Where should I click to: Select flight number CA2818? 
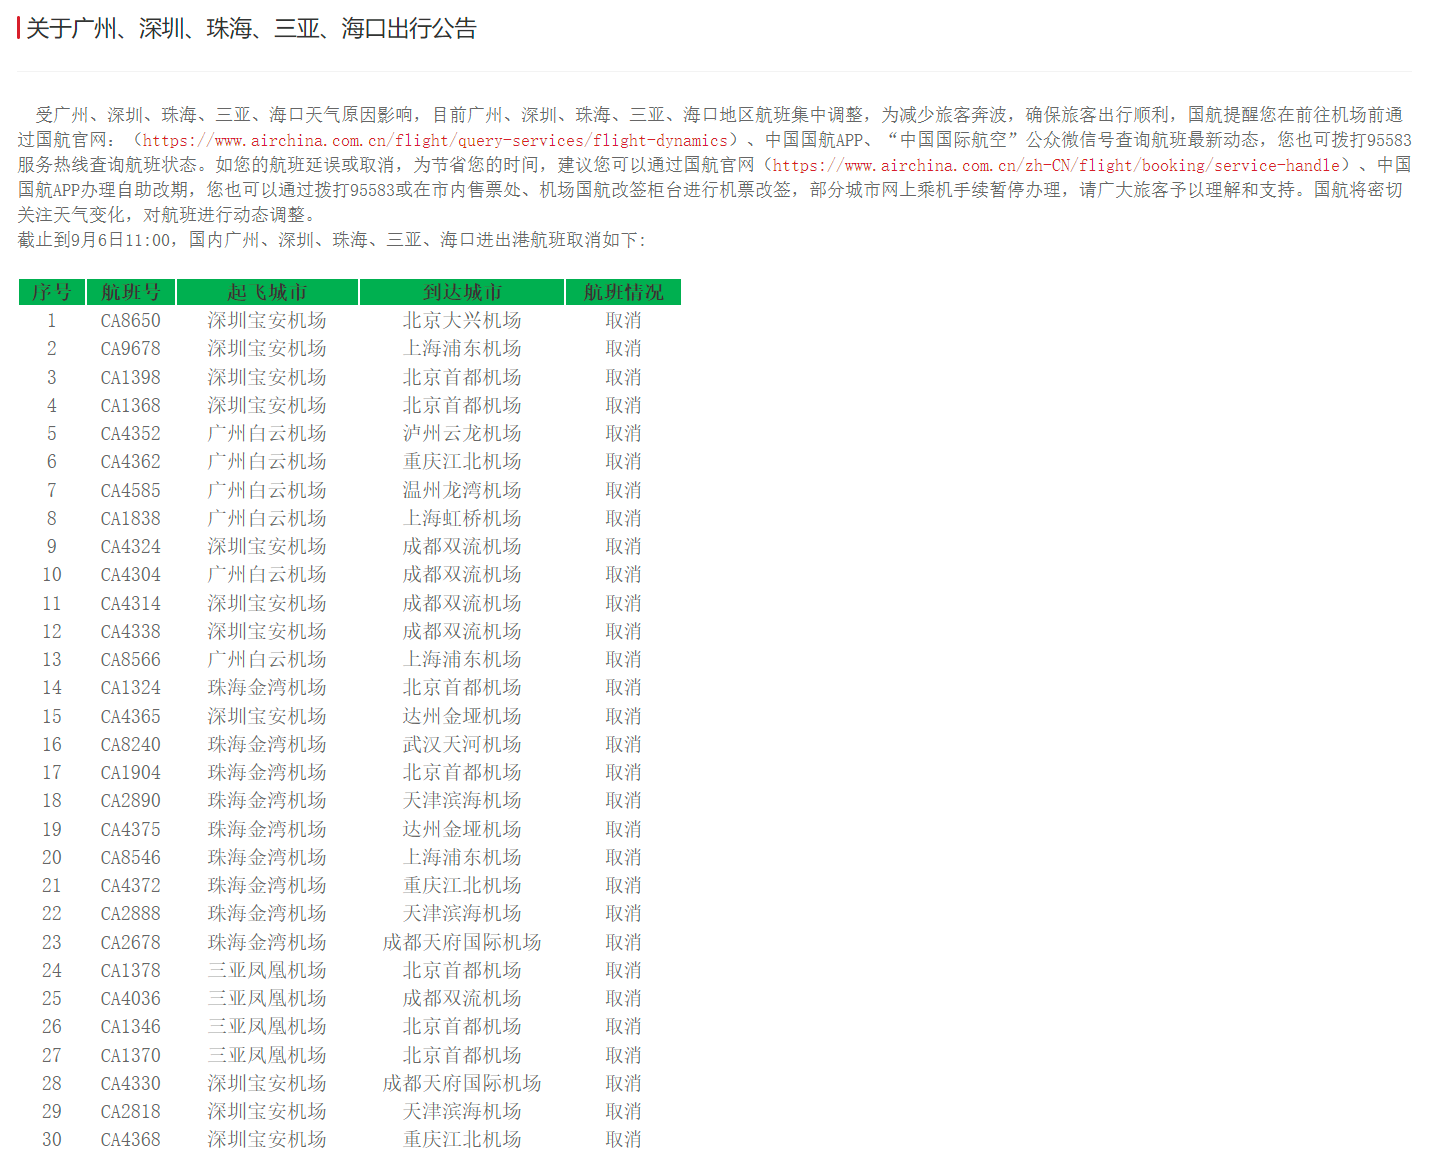point(131,1112)
